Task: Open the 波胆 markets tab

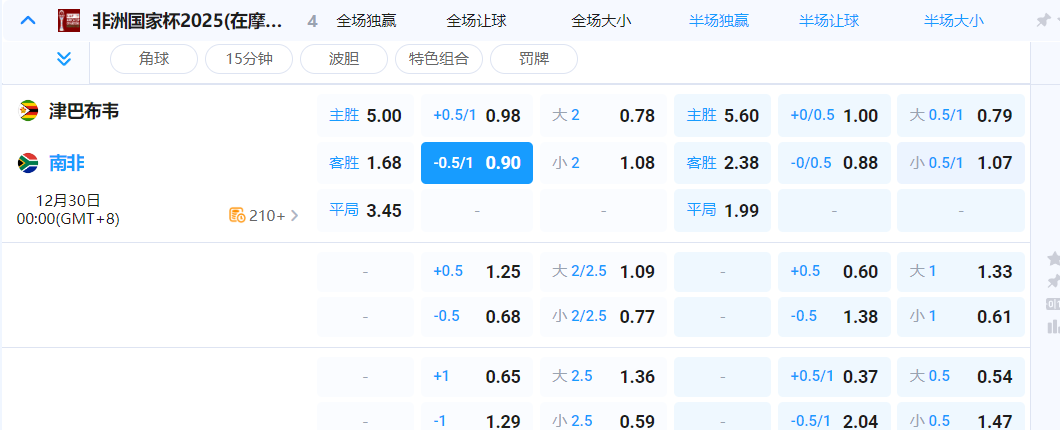Action: [343, 59]
